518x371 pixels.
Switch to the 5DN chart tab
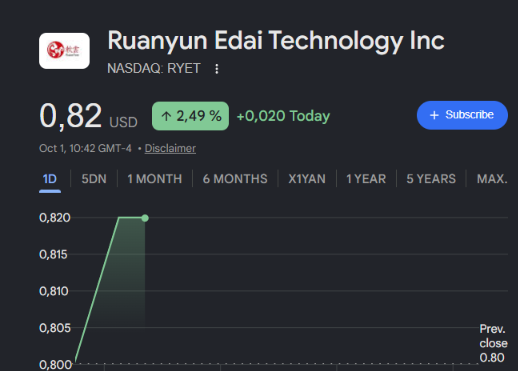click(x=94, y=179)
